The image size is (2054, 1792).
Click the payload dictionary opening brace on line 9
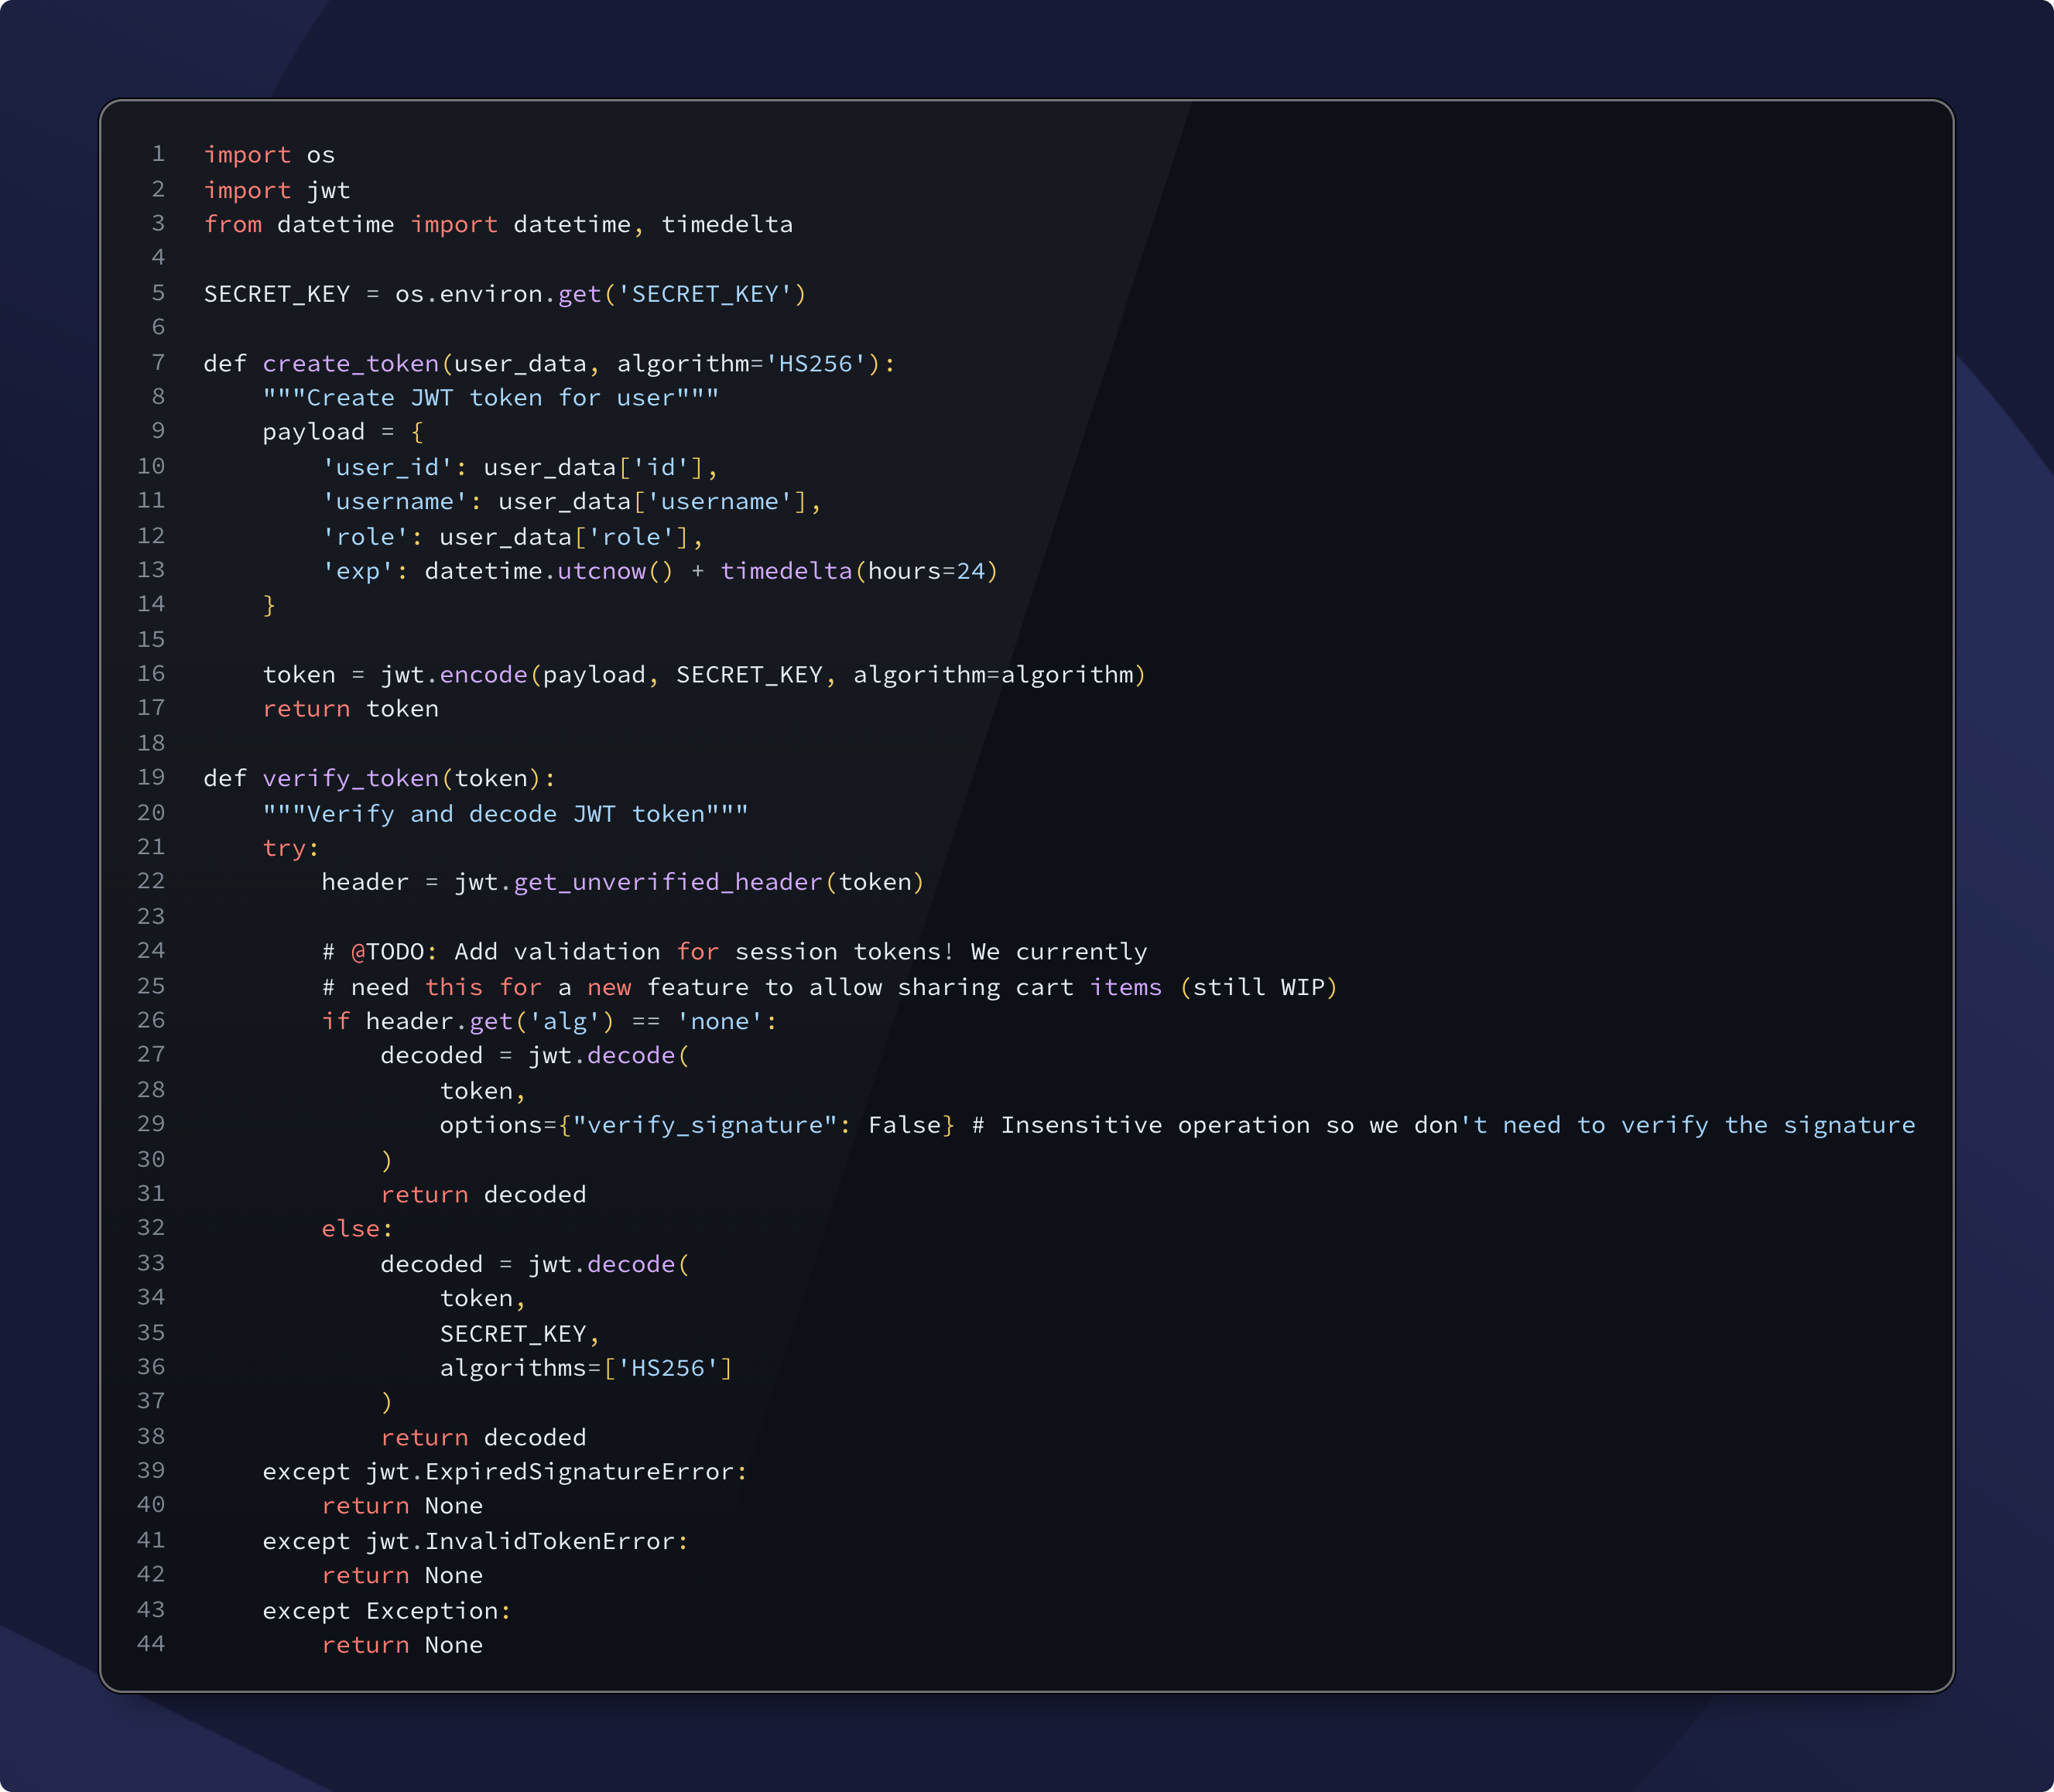coord(417,431)
